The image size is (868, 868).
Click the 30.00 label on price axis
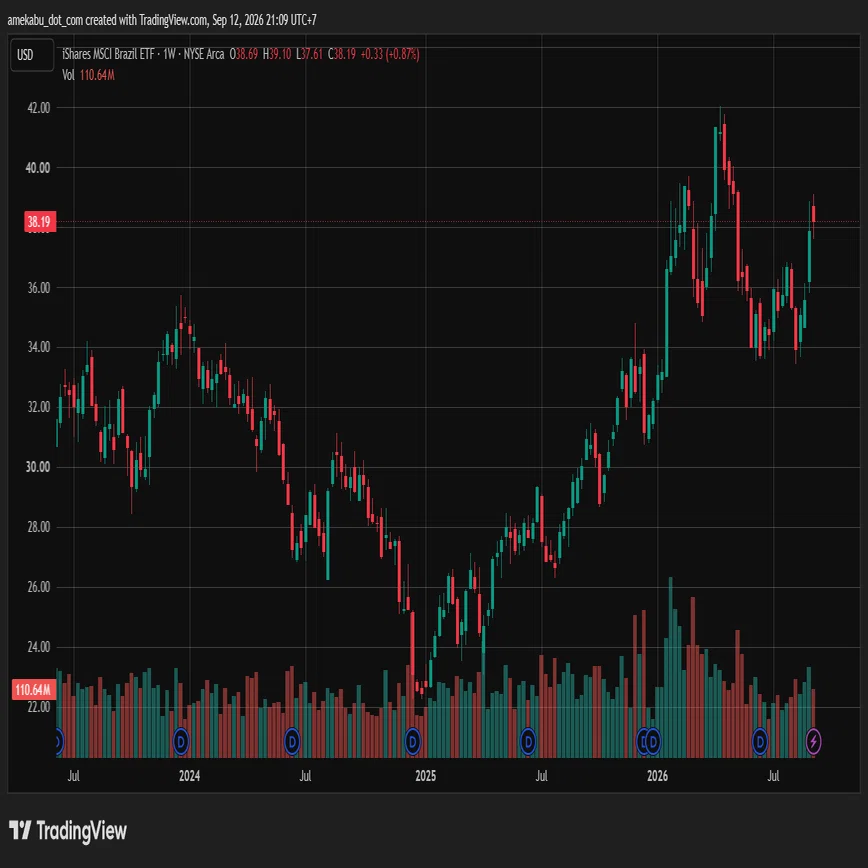pos(38,467)
